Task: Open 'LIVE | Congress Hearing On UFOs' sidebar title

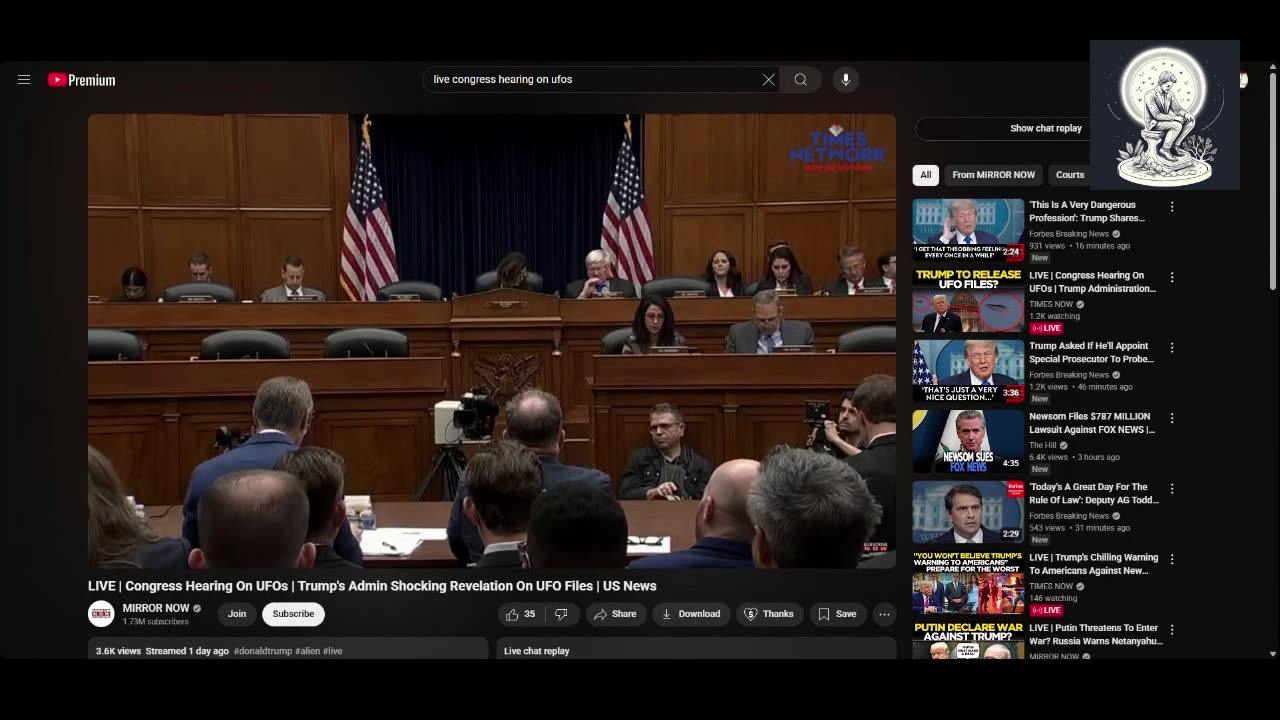Action: pyautogui.click(x=1092, y=282)
